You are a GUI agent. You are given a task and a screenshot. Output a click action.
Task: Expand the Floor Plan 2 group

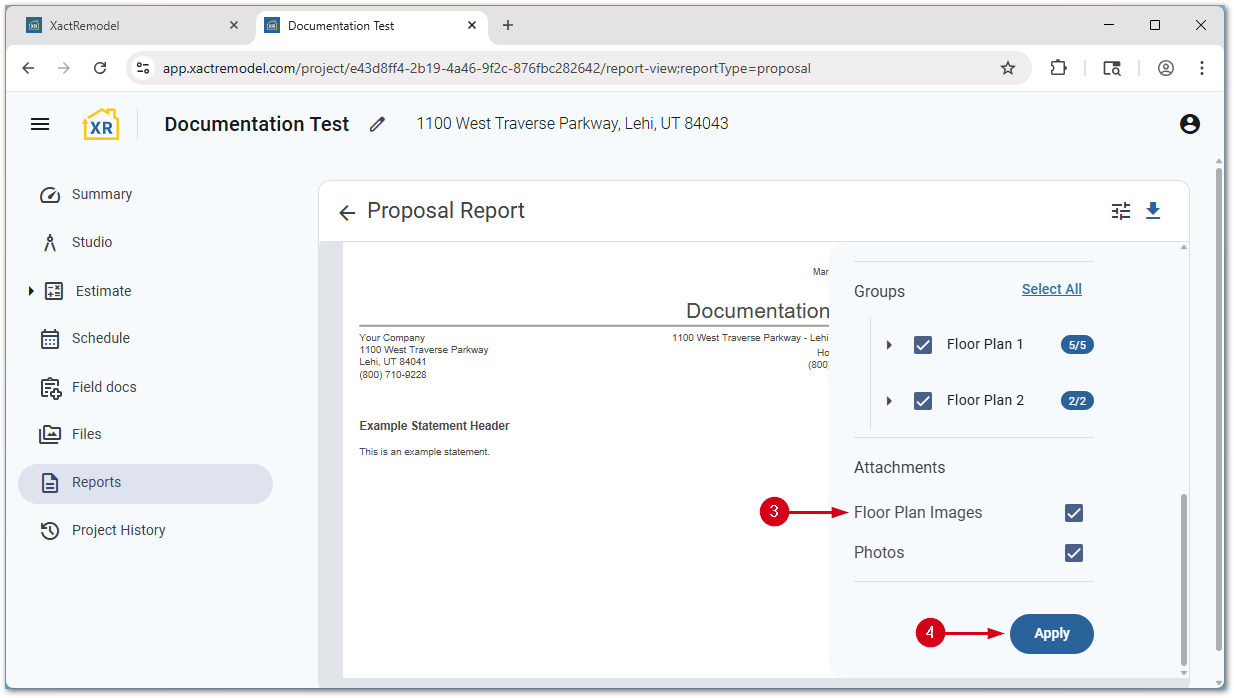889,401
